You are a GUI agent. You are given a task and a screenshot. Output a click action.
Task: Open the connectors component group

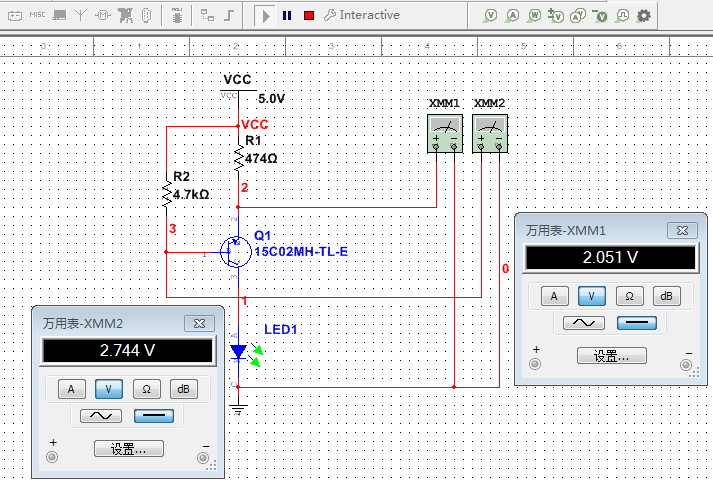146,15
